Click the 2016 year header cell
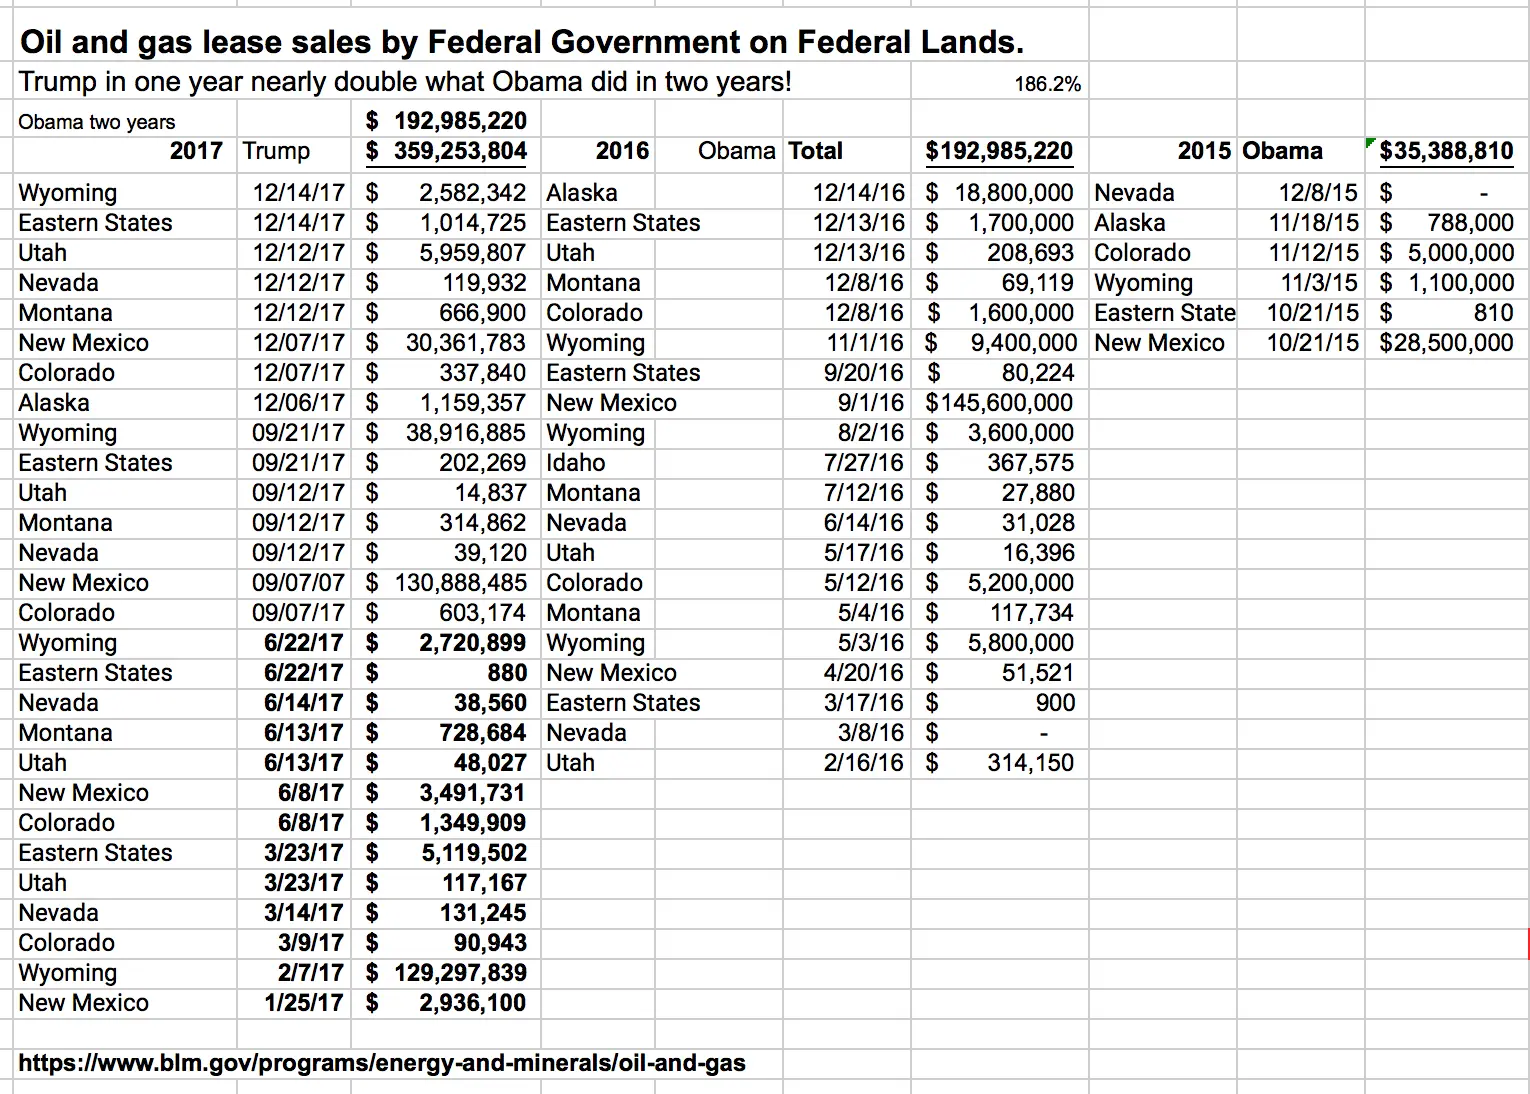The height and width of the screenshot is (1094, 1530). point(622,152)
